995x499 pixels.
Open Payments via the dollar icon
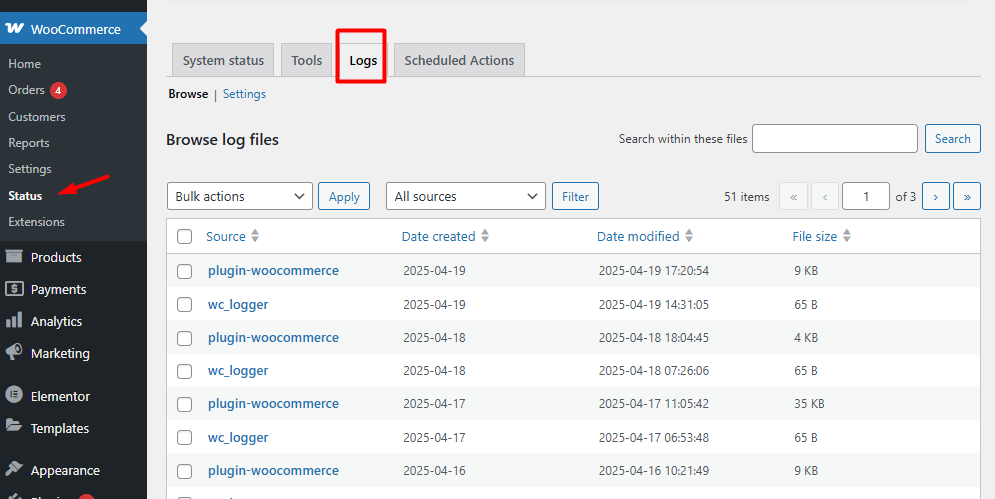point(14,289)
